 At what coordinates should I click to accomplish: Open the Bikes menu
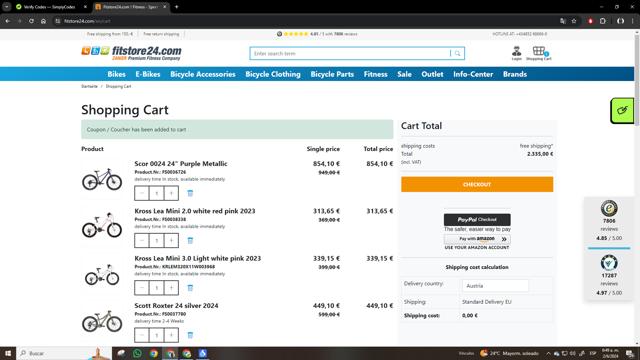click(x=117, y=74)
